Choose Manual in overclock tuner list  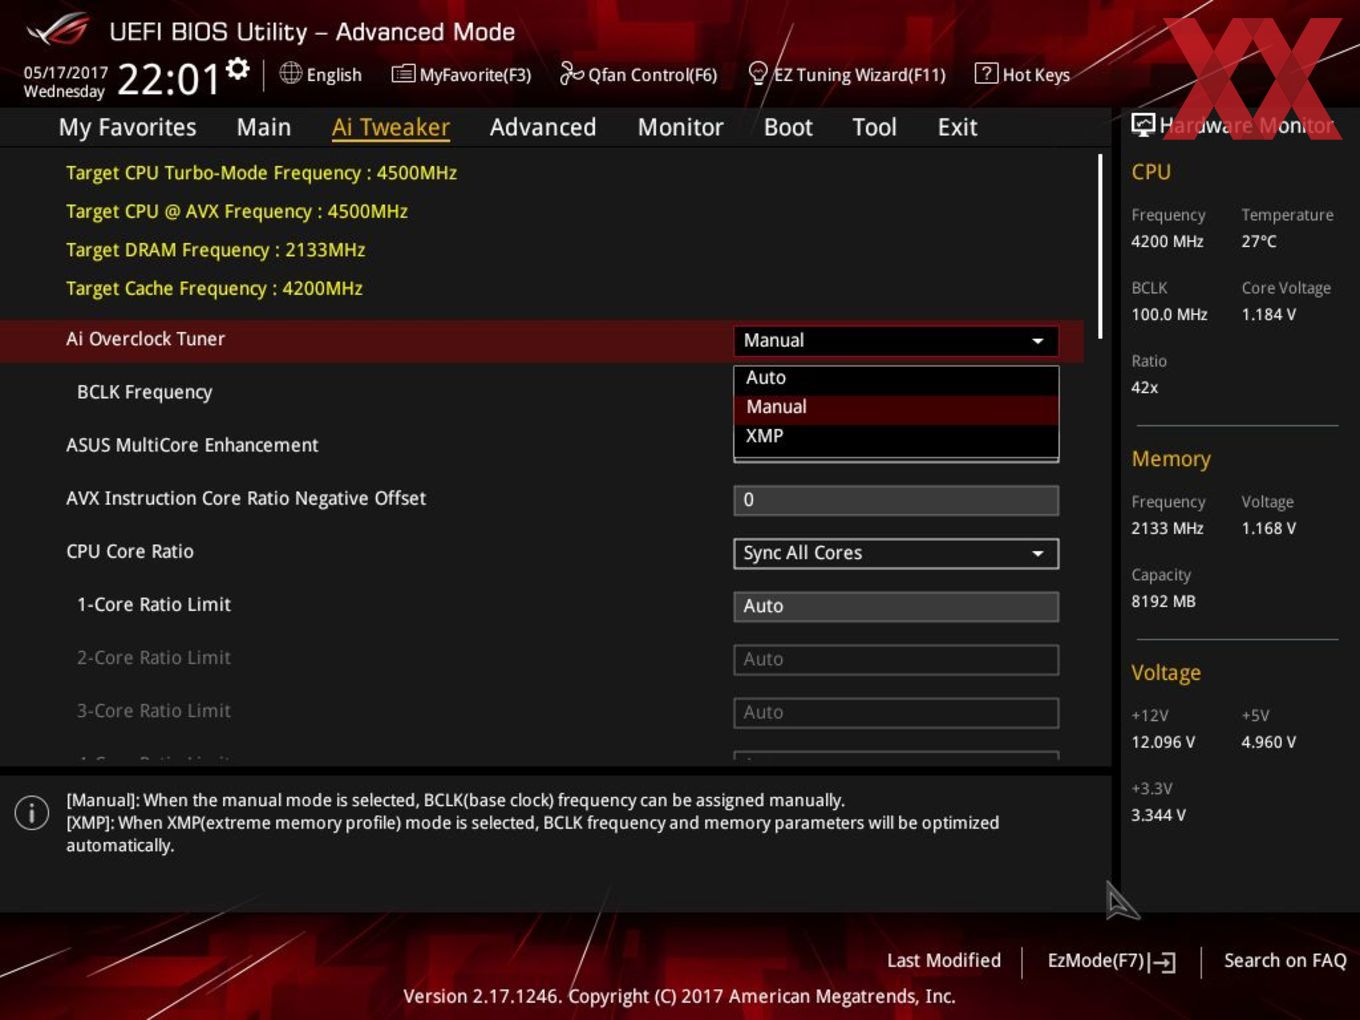pyautogui.click(x=896, y=407)
